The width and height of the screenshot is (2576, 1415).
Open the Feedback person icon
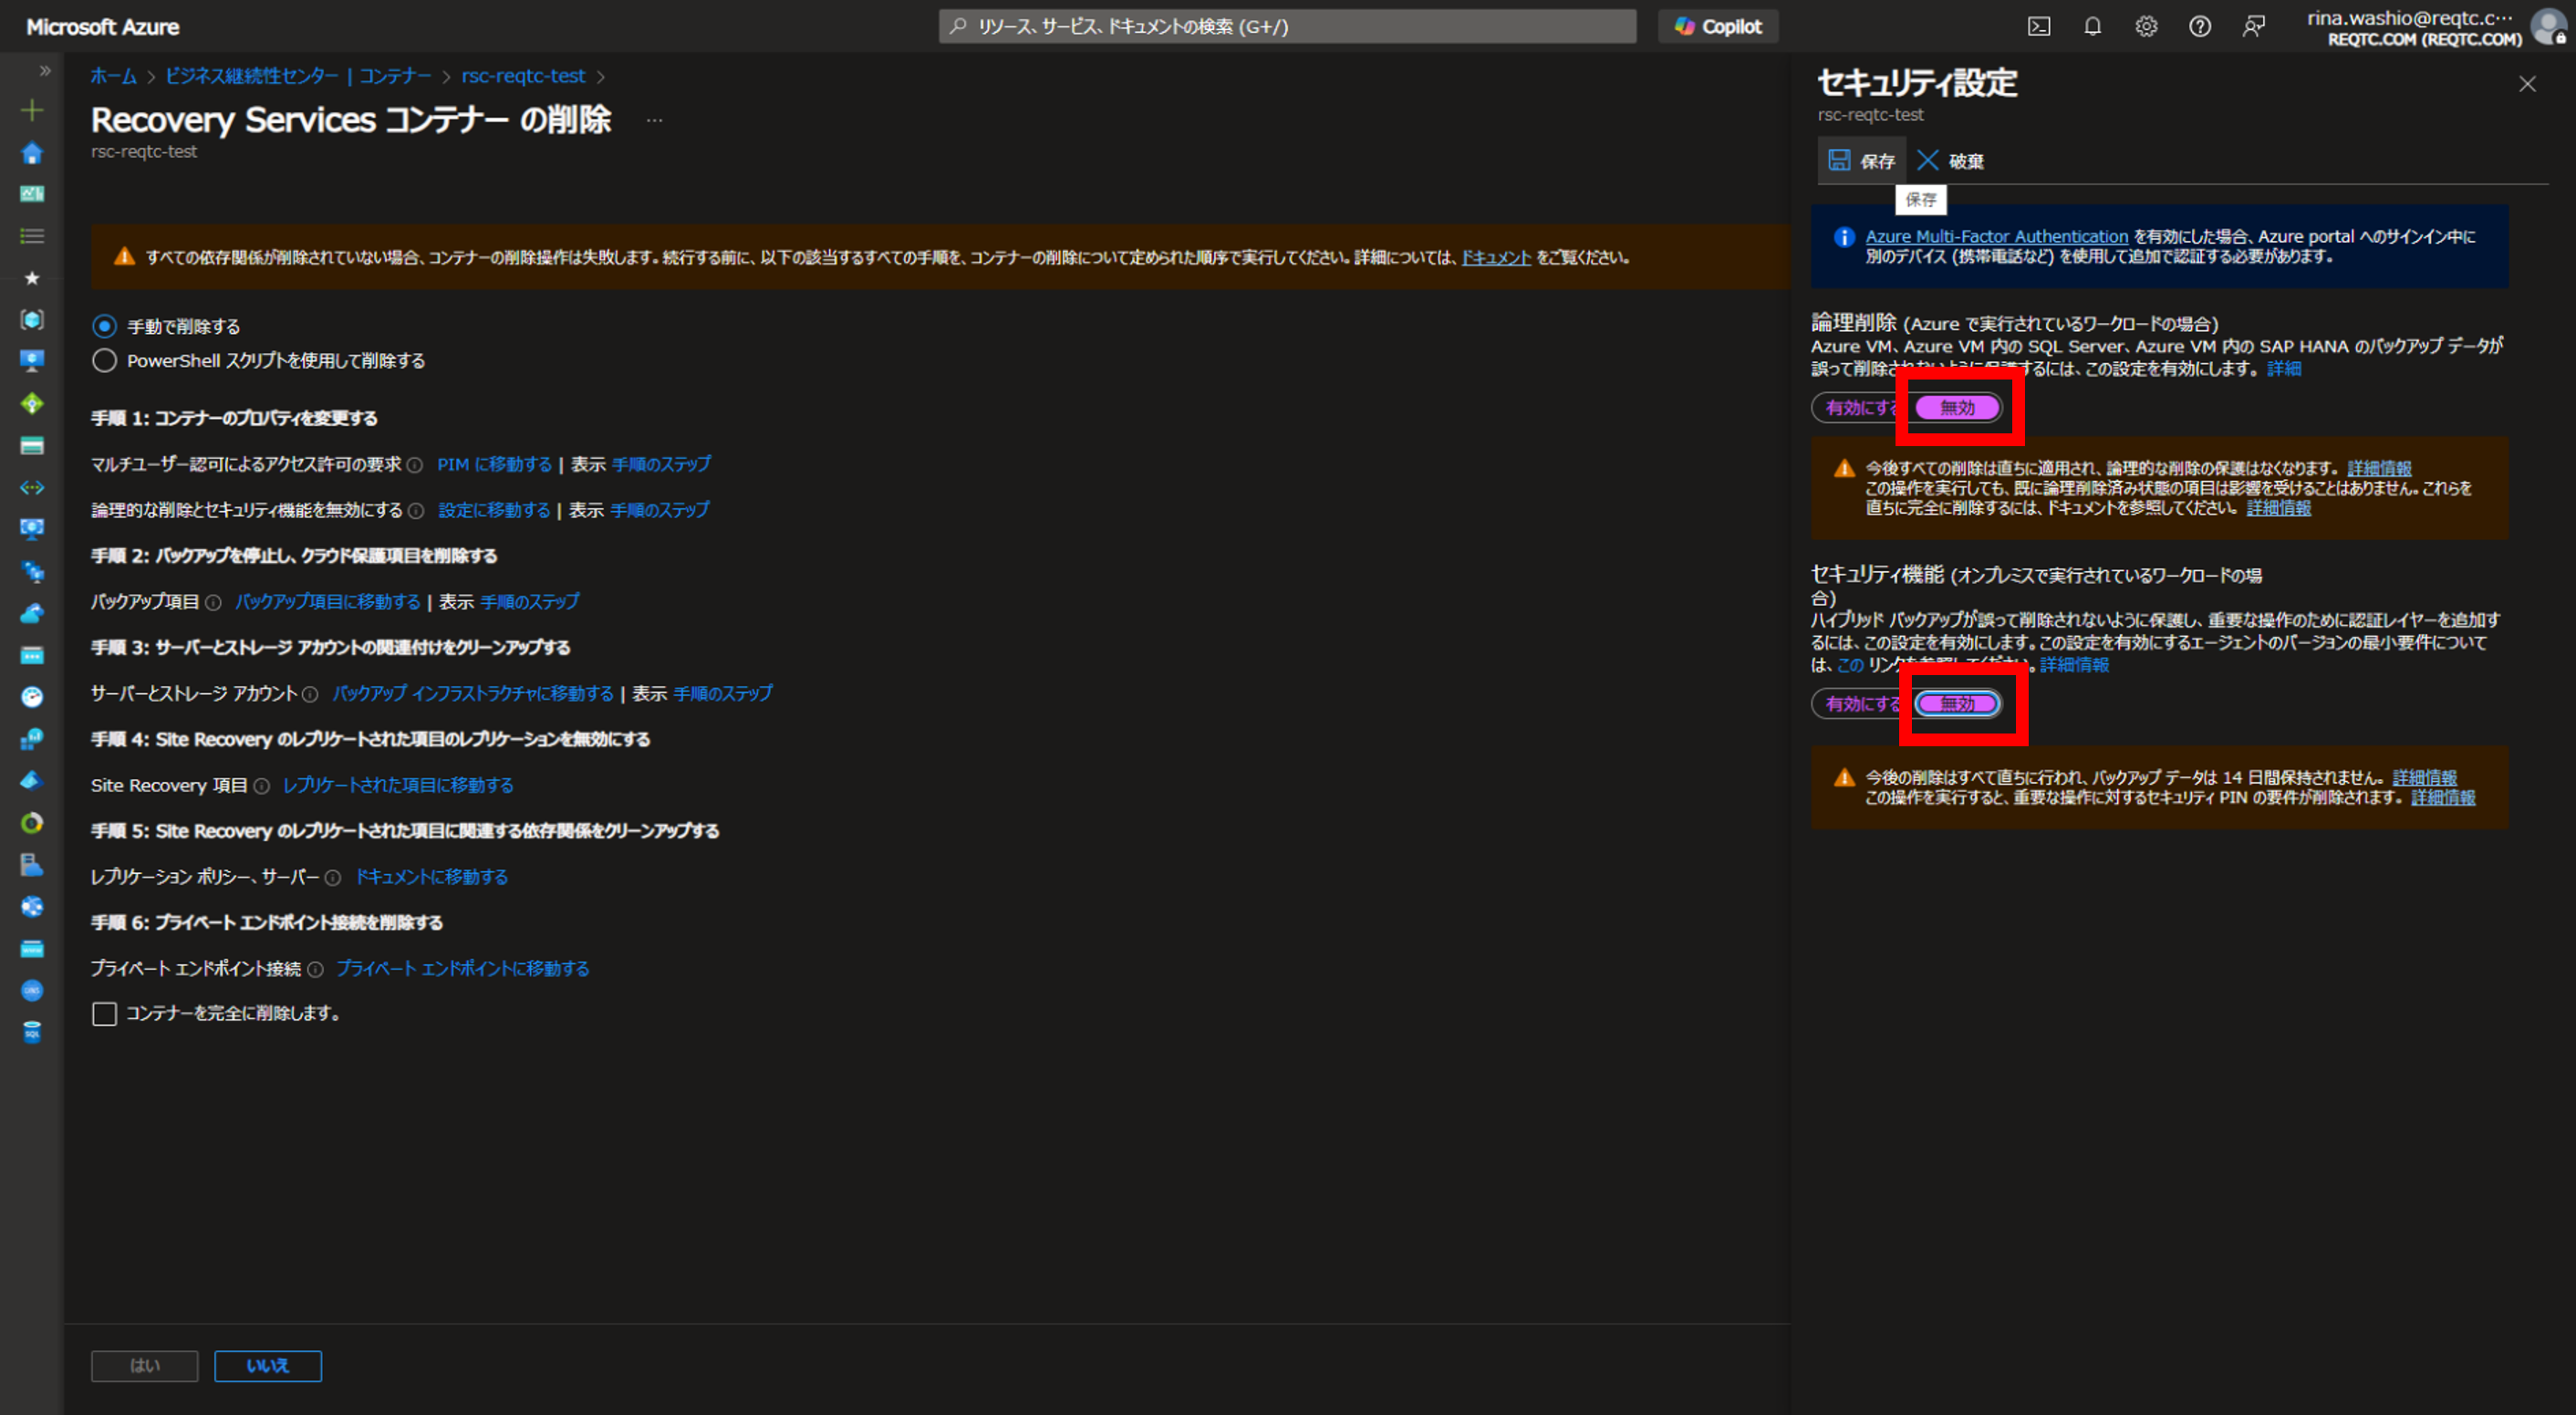(2253, 27)
